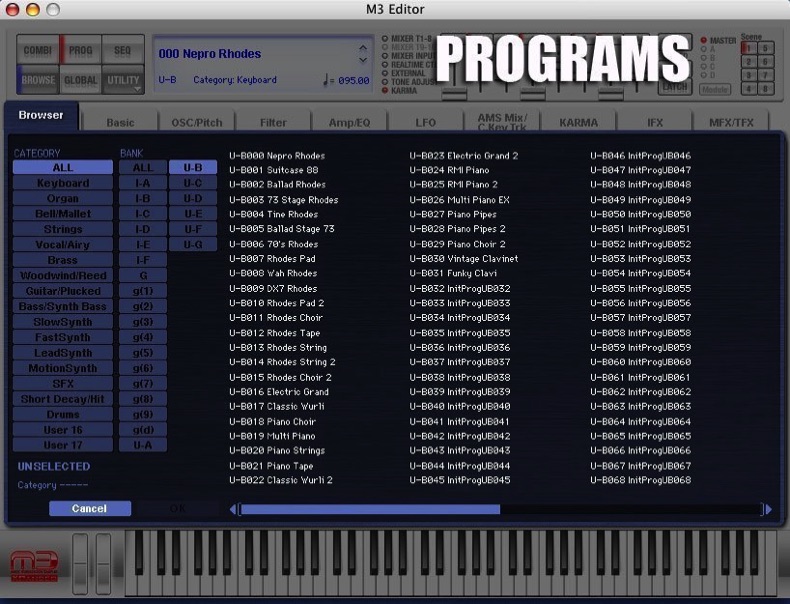Viewport: 790px width, 604px height.
Task: Click the pitch bend wheel slider
Action: point(80,564)
